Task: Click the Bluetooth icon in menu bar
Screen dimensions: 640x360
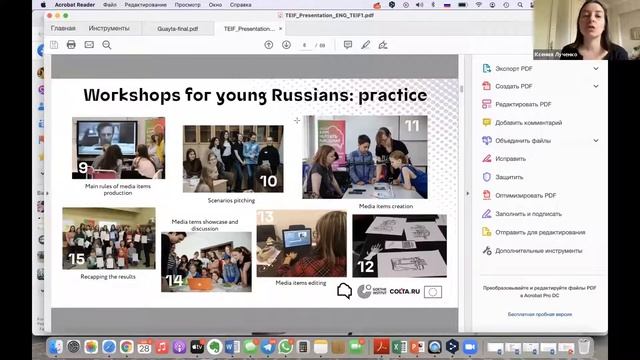Action: click(x=433, y=5)
